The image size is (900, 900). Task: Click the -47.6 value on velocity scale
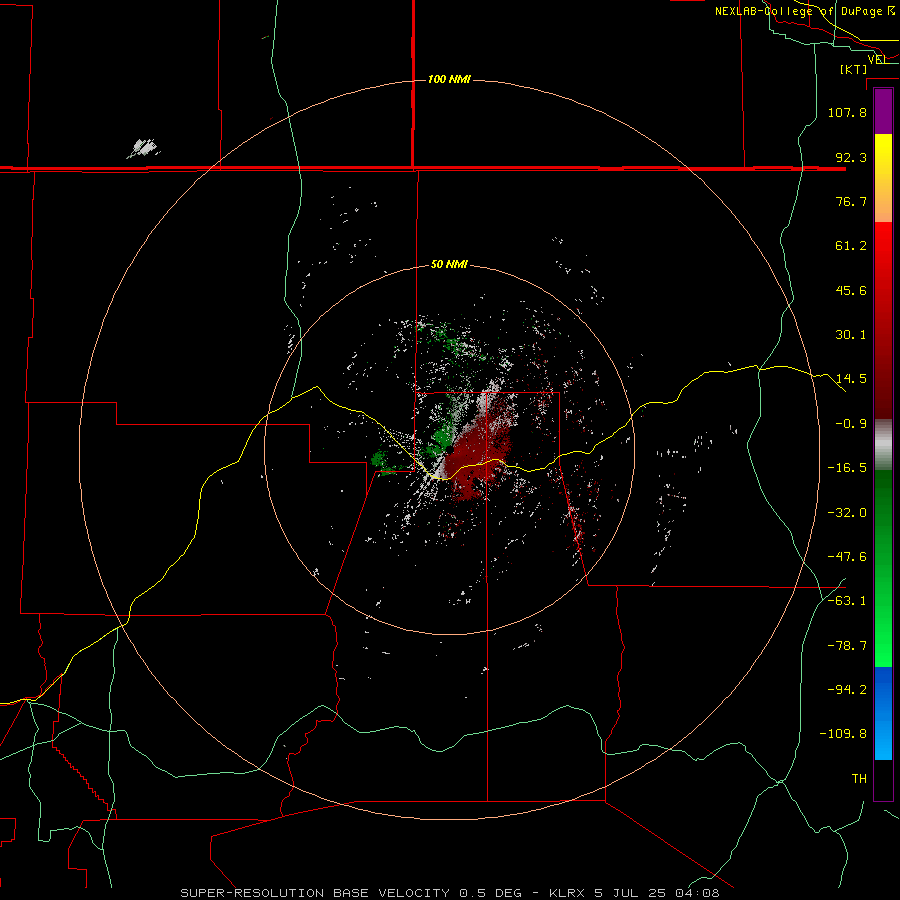pyautogui.click(x=847, y=557)
